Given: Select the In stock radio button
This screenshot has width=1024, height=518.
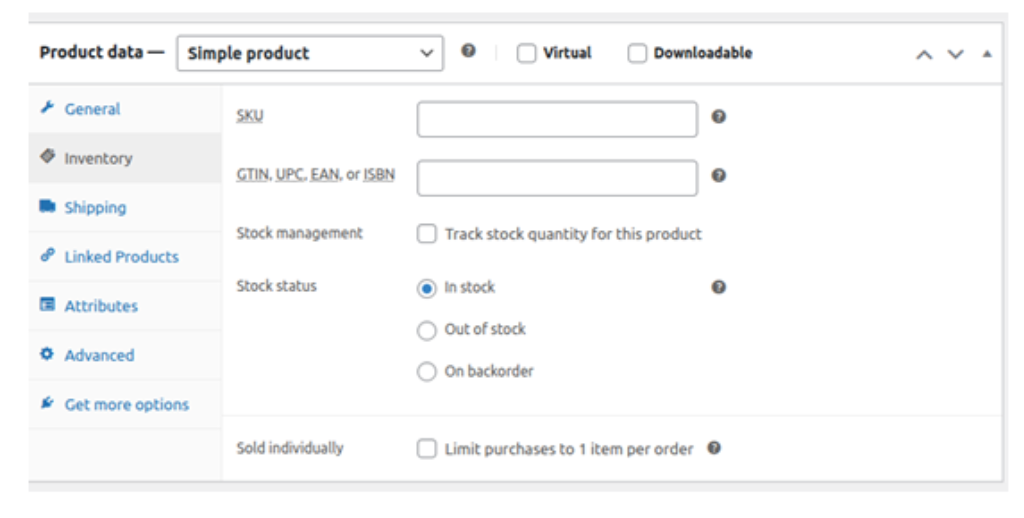Looking at the screenshot, I should 426,288.
